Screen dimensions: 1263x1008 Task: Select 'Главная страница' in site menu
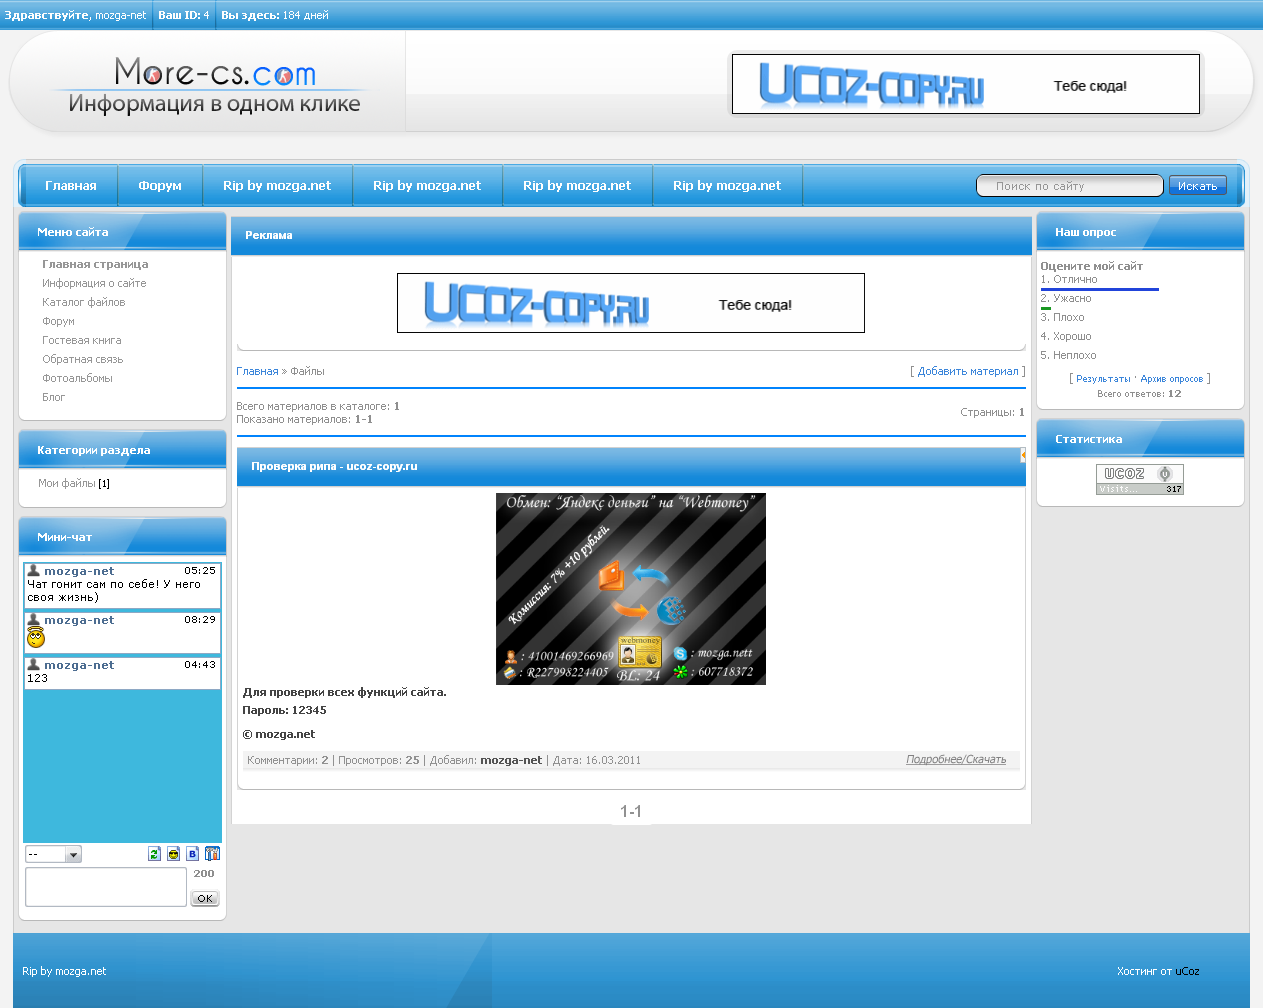pos(95,264)
